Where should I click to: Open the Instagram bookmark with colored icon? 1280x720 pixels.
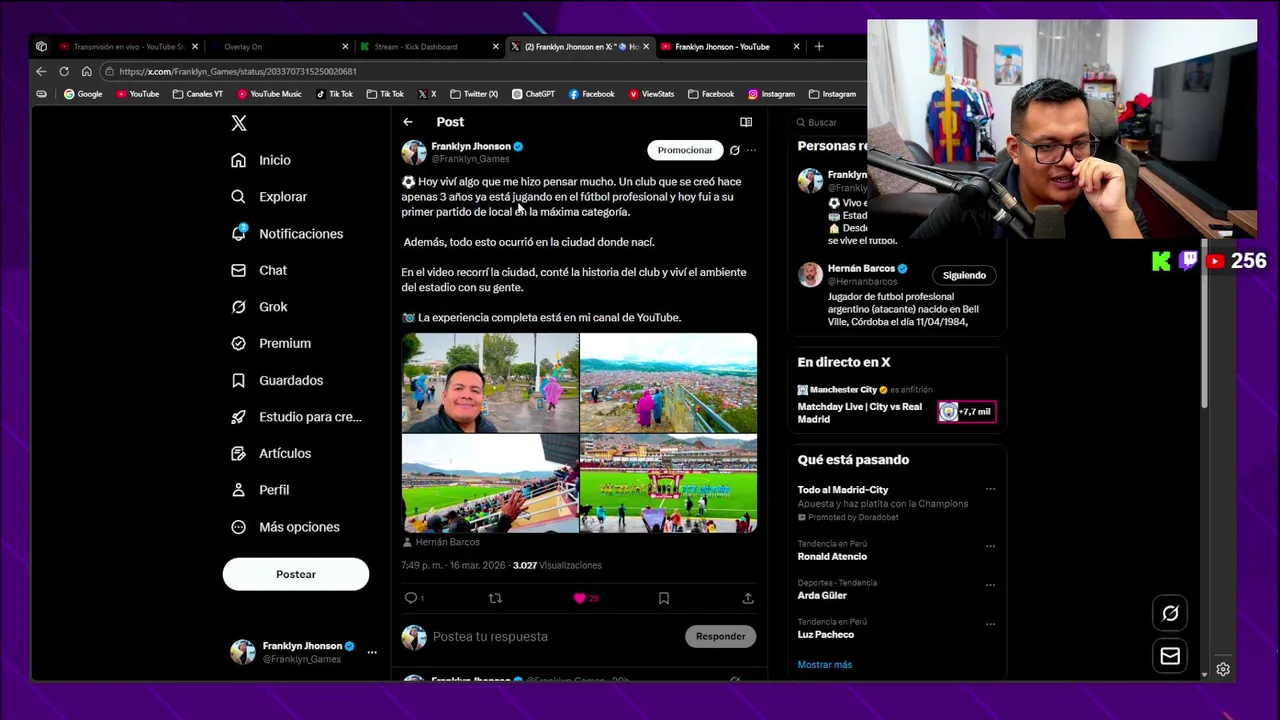(x=771, y=94)
